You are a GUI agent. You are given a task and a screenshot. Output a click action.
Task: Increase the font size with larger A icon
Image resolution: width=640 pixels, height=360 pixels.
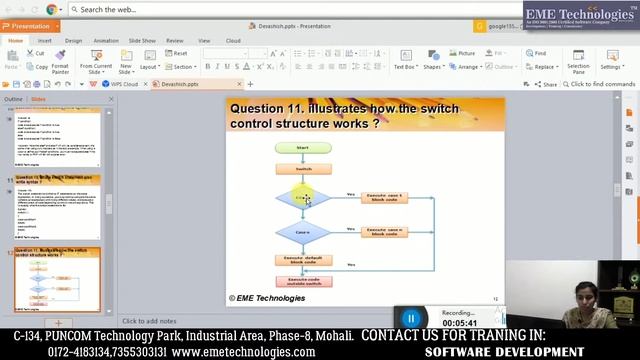tap(273, 53)
